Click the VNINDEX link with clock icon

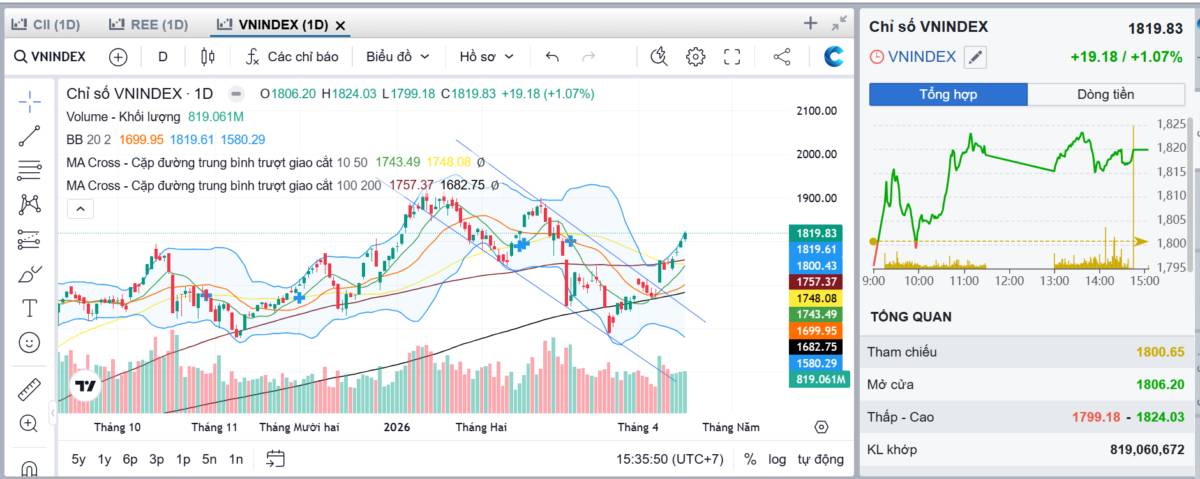913,57
